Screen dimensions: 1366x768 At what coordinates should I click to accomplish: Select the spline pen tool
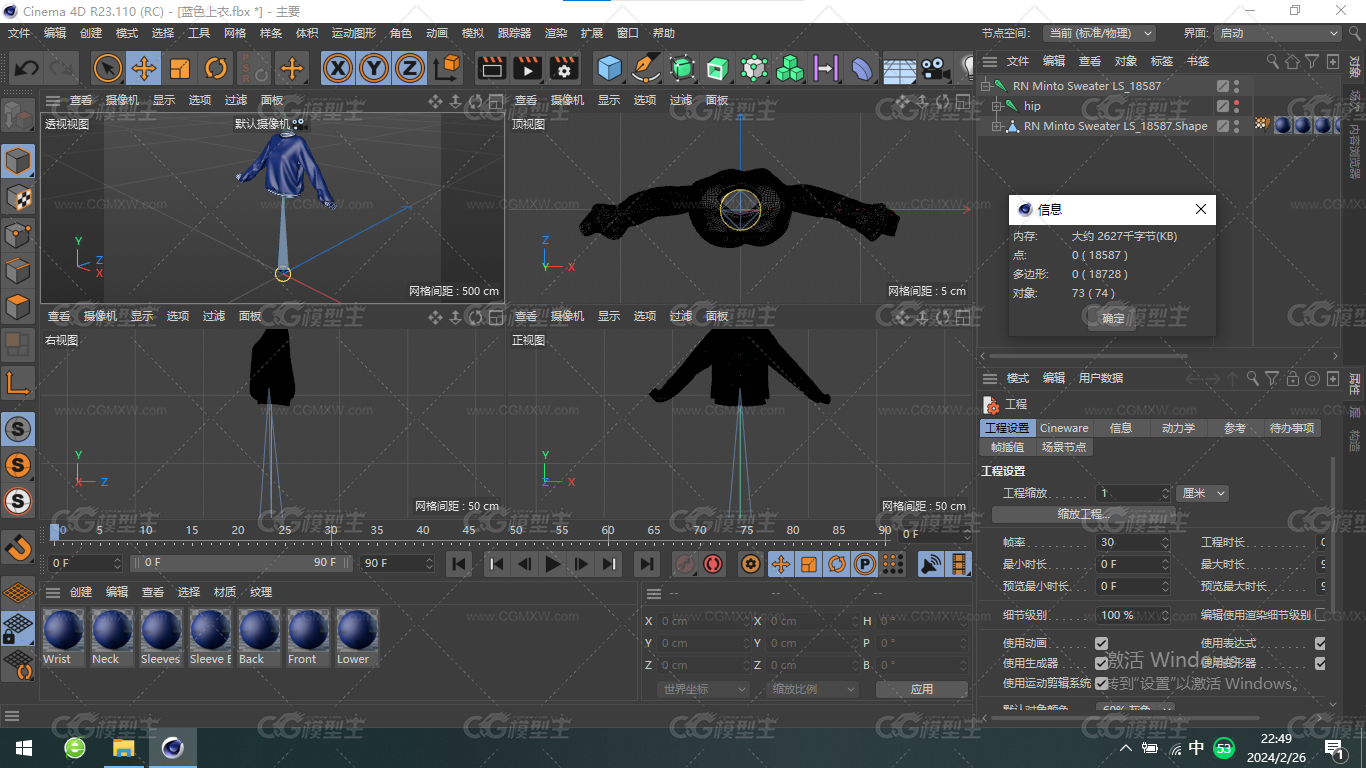coord(646,68)
